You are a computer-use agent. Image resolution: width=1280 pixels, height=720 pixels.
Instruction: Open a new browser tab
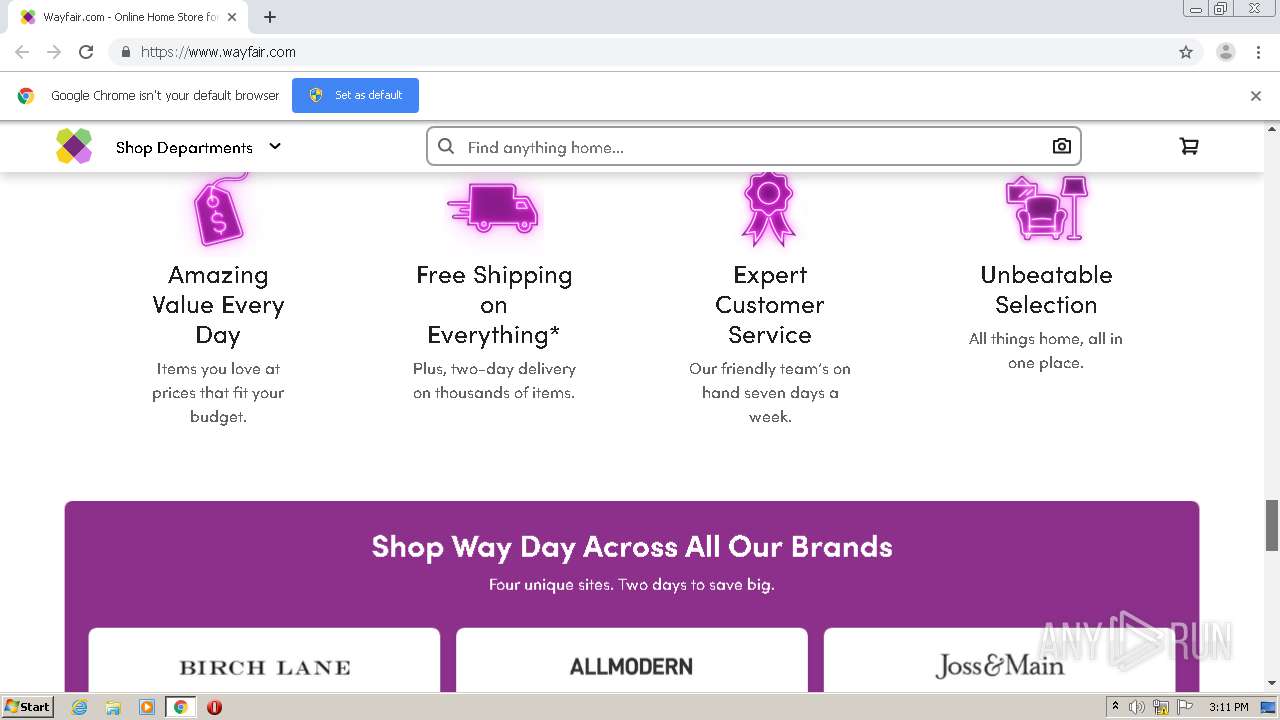(x=270, y=17)
